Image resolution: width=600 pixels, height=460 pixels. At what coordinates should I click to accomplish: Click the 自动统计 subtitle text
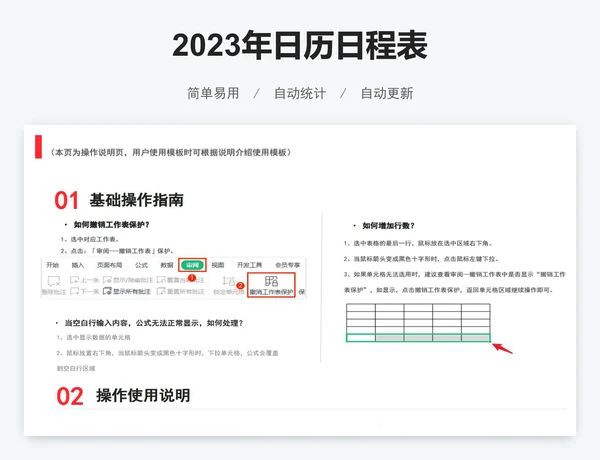click(x=300, y=93)
